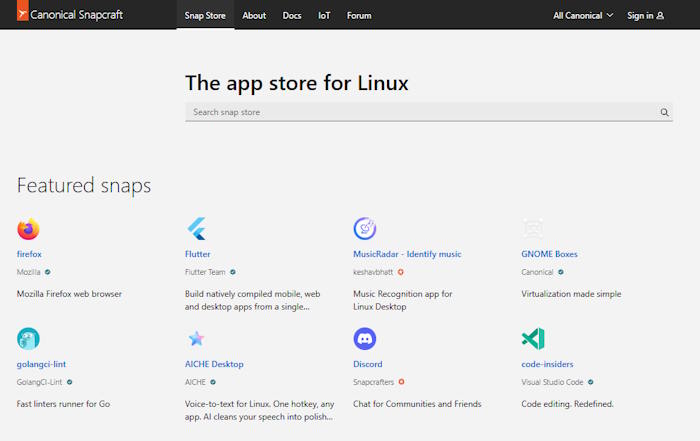
Task: Click the Visual Studio Code publisher name
Action: (x=552, y=382)
